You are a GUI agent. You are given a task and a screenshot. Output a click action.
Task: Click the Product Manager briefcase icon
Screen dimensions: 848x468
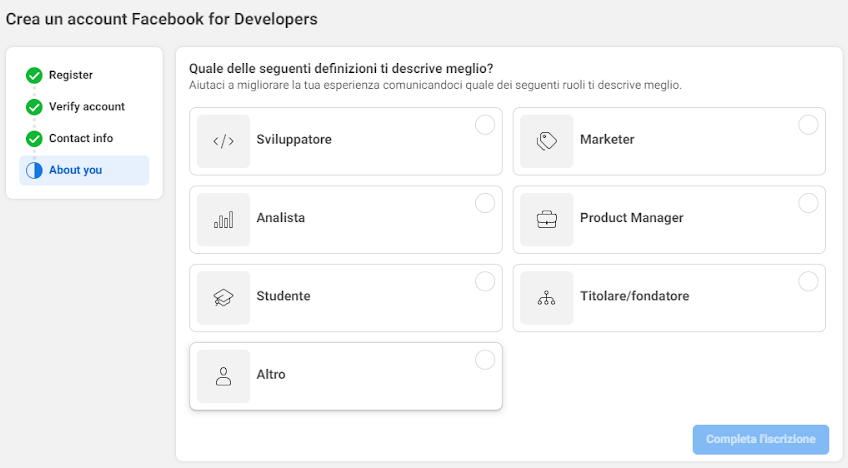[x=546, y=219]
